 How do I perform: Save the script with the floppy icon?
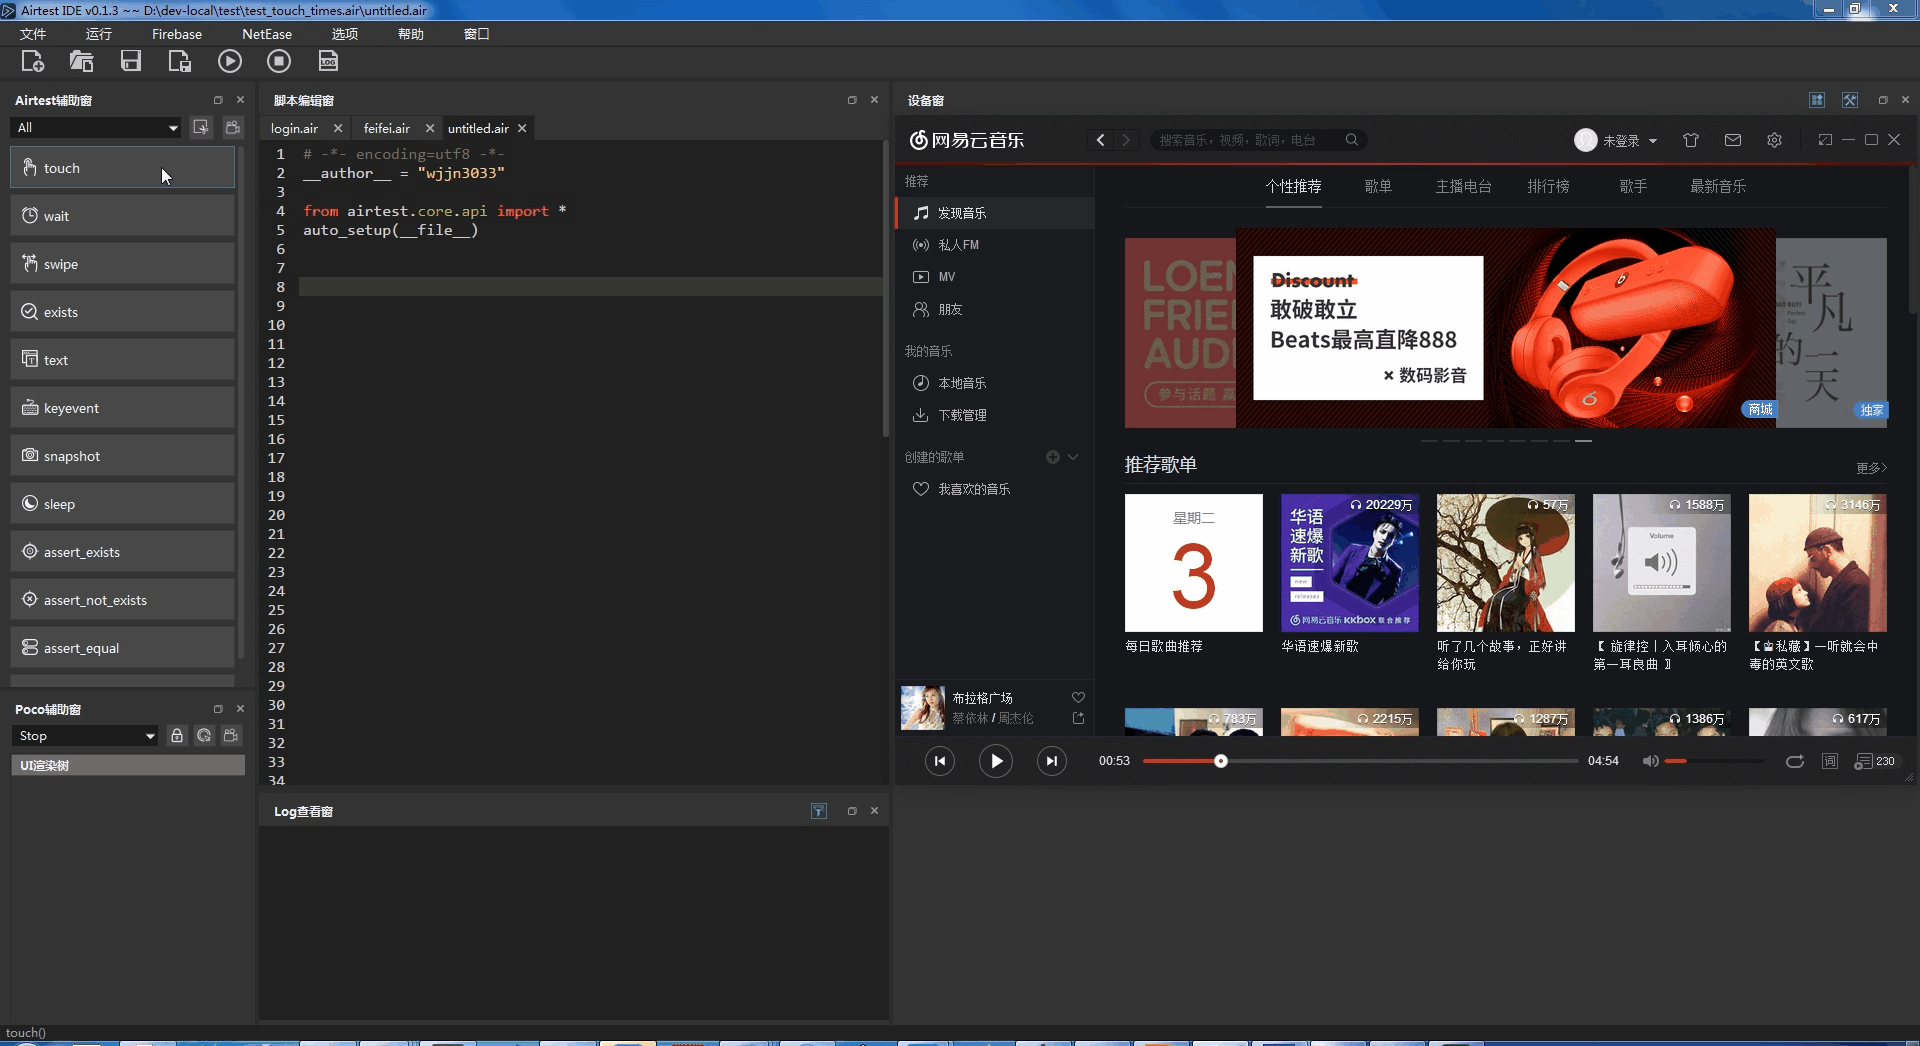pyautogui.click(x=131, y=61)
